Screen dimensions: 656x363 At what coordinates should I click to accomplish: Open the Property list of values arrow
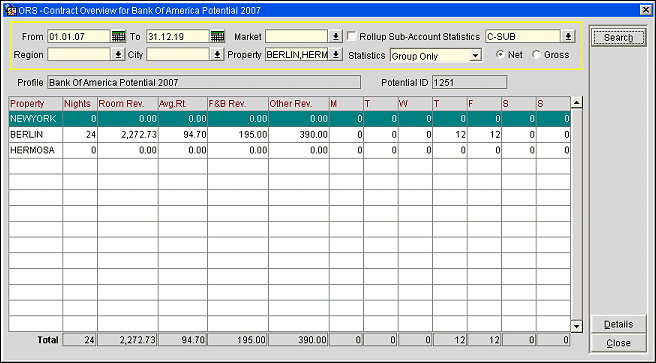pos(336,54)
